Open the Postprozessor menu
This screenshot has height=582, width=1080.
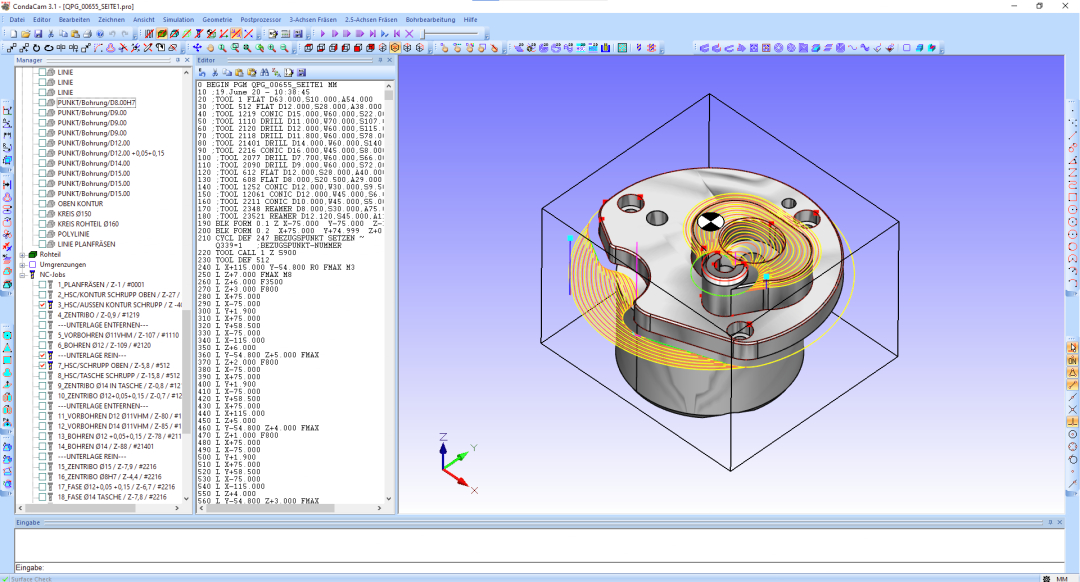click(x=260, y=19)
